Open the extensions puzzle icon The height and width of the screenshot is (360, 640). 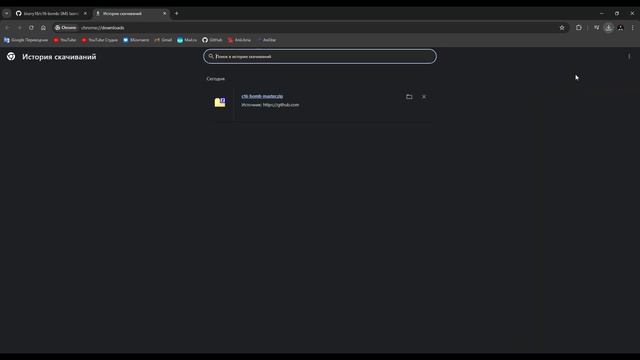point(579,28)
